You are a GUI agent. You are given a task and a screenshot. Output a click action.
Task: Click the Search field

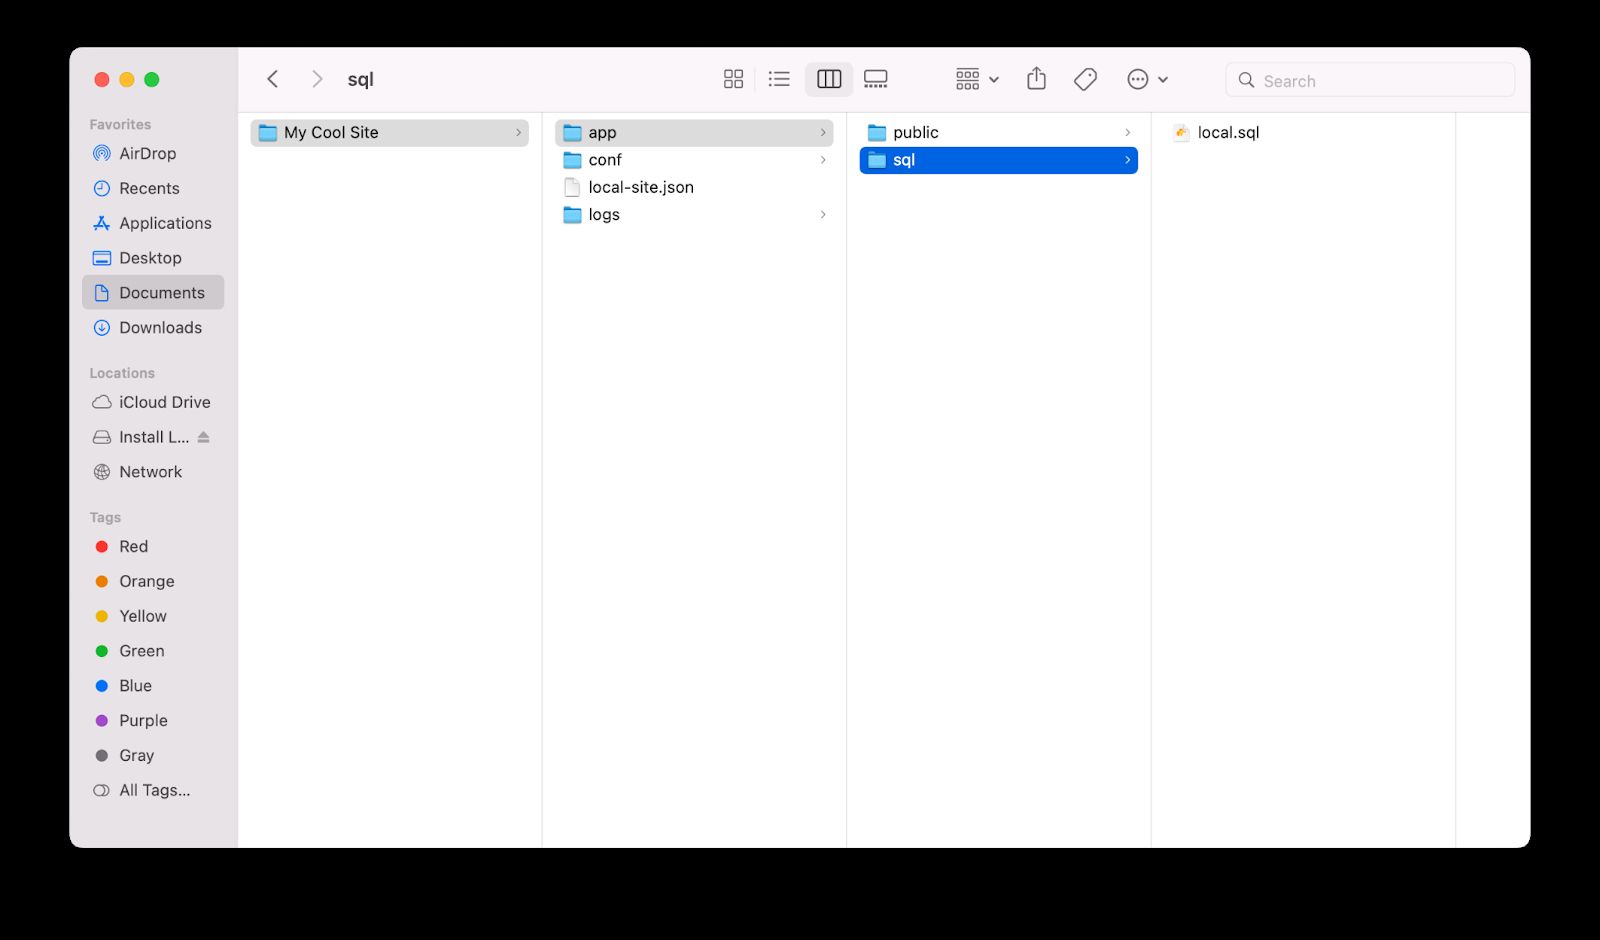(1370, 80)
